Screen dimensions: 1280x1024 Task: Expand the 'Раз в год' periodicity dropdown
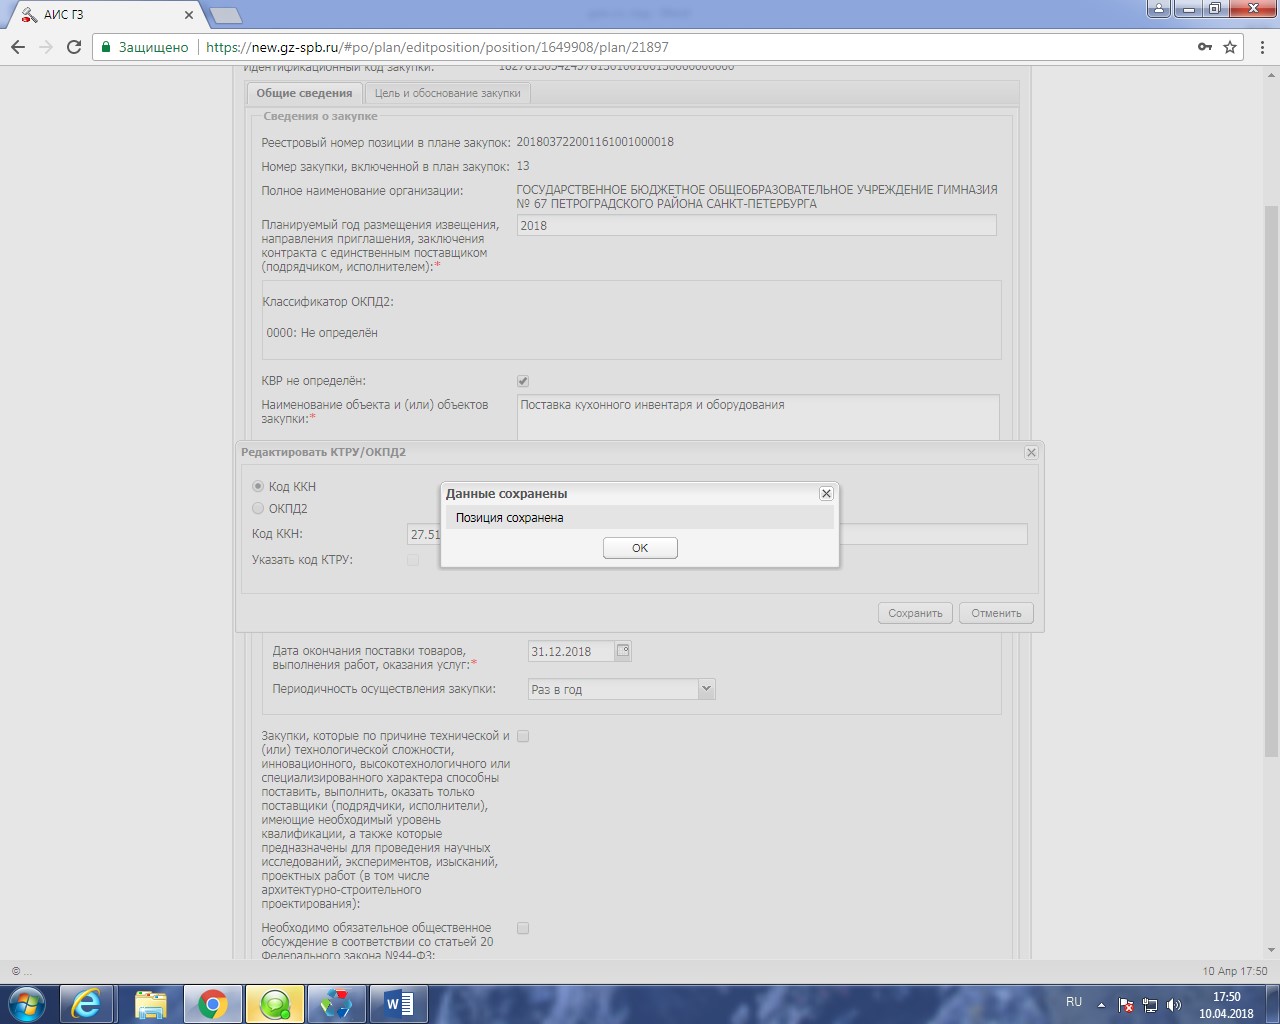706,689
